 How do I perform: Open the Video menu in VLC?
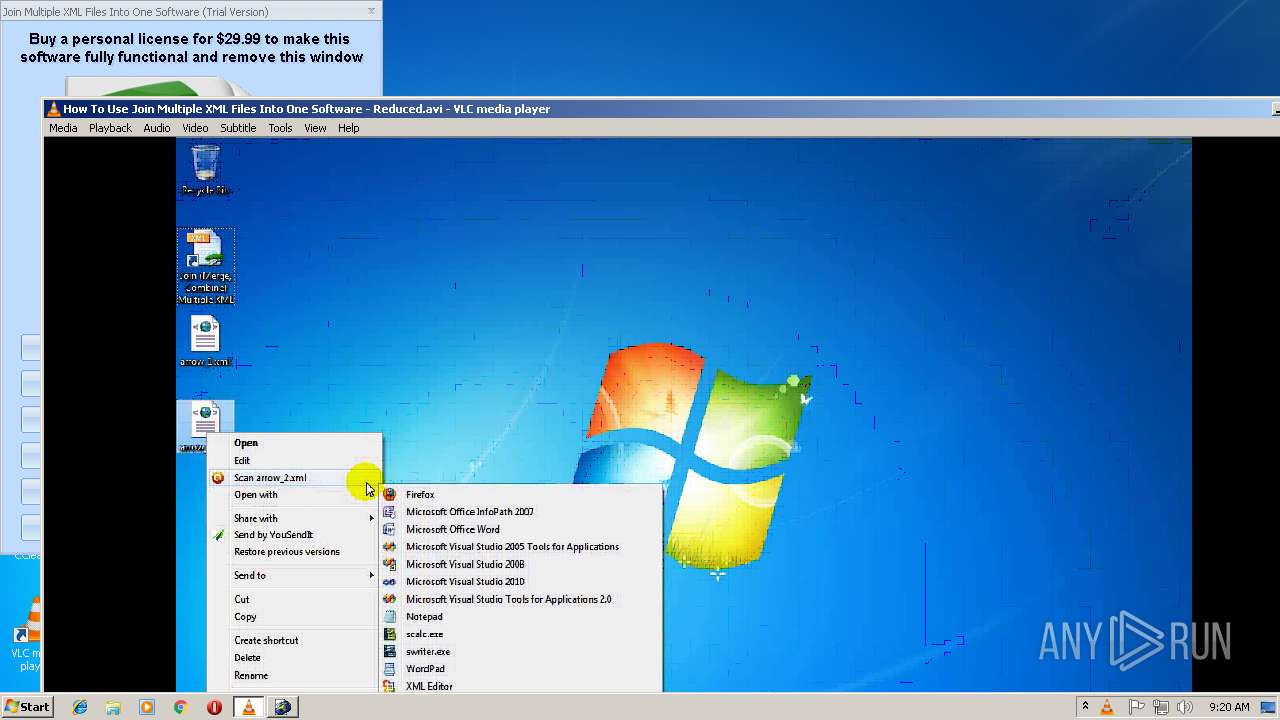coord(195,128)
